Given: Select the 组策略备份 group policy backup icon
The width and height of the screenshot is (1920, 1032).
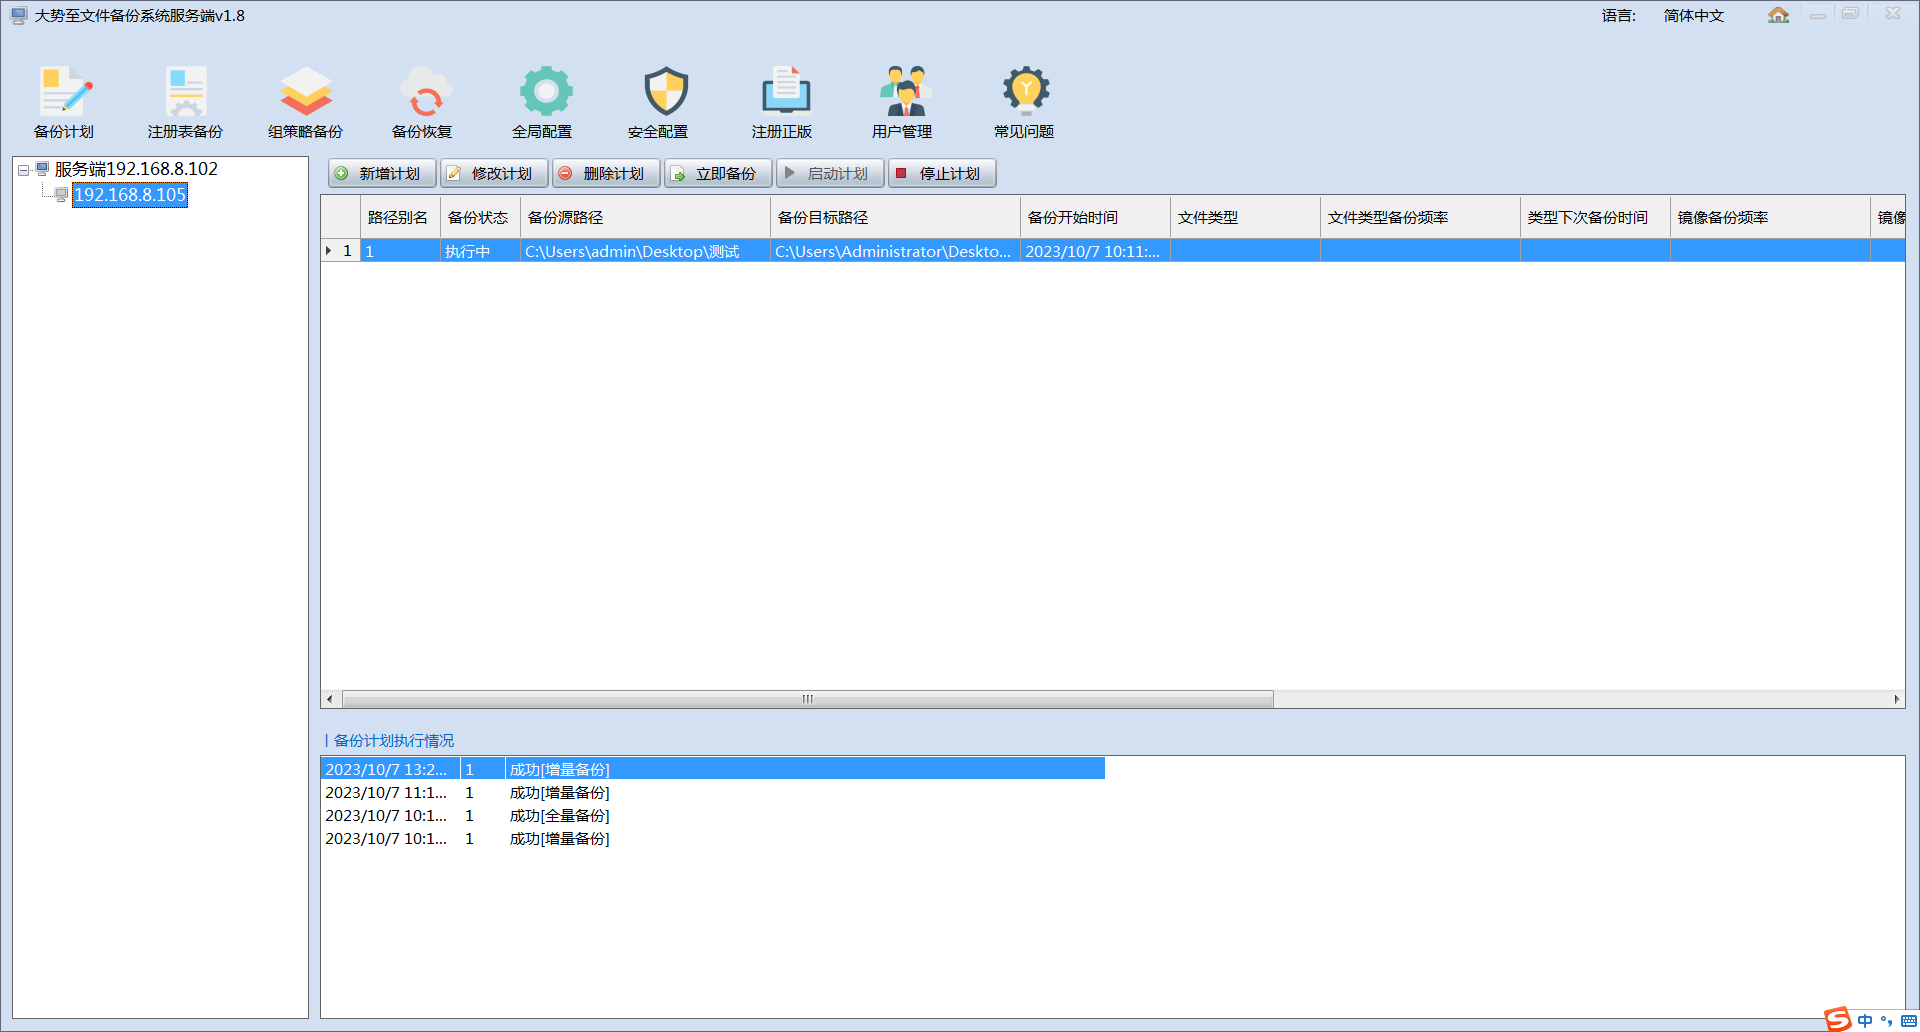Looking at the screenshot, I should tap(305, 101).
